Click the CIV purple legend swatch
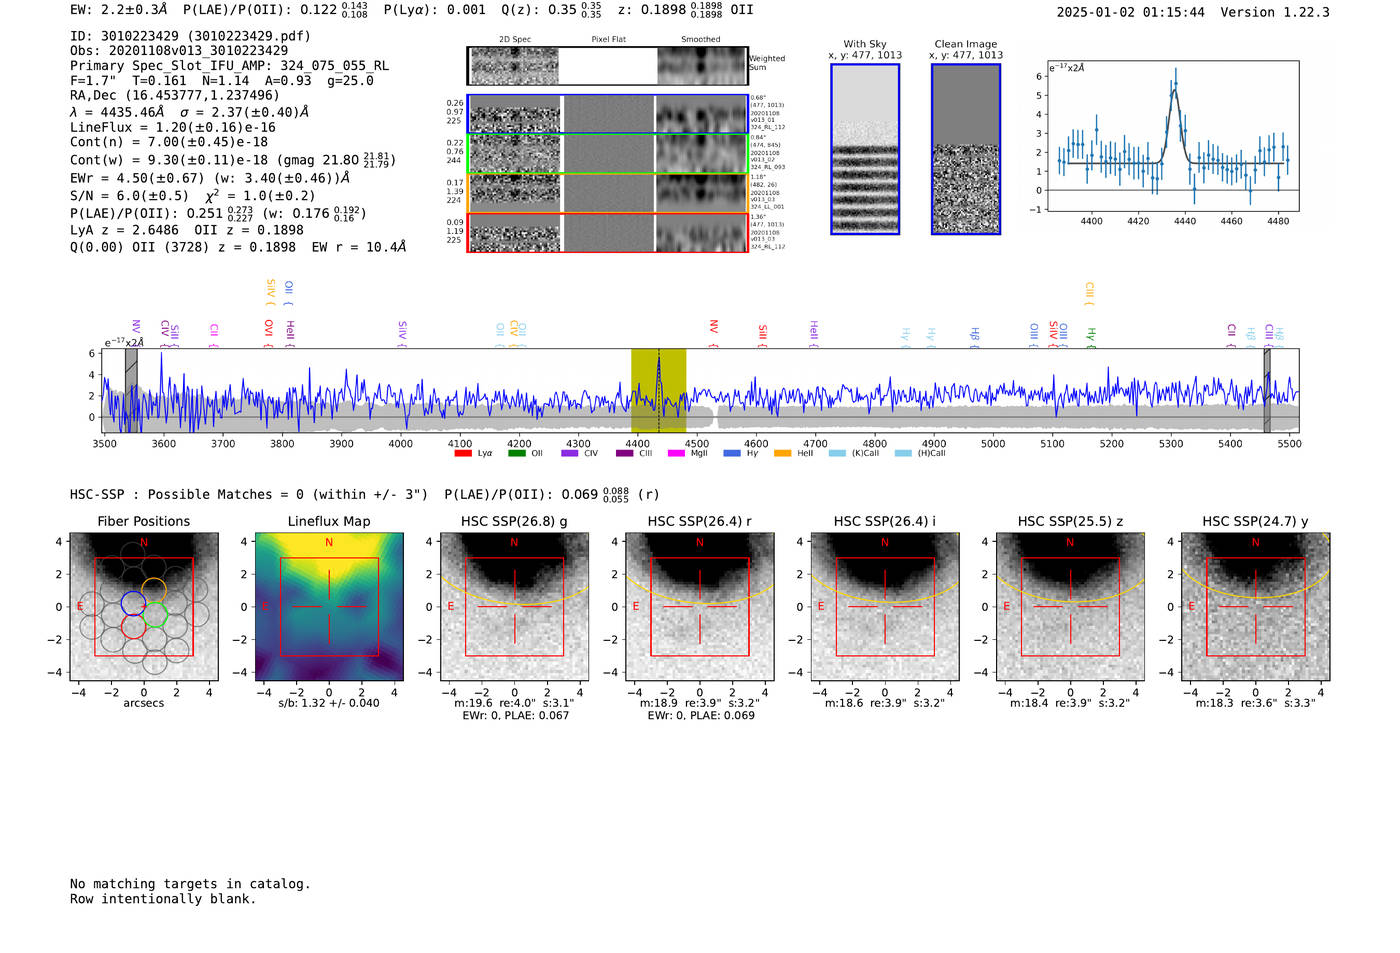The width and height of the screenshot is (1400, 953). pyautogui.click(x=570, y=453)
